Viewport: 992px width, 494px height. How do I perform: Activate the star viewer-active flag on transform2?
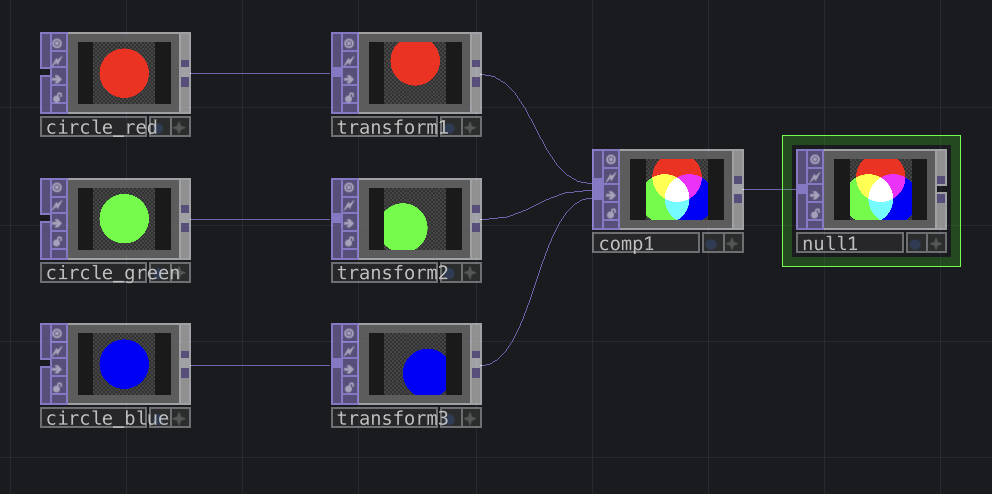click(471, 273)
